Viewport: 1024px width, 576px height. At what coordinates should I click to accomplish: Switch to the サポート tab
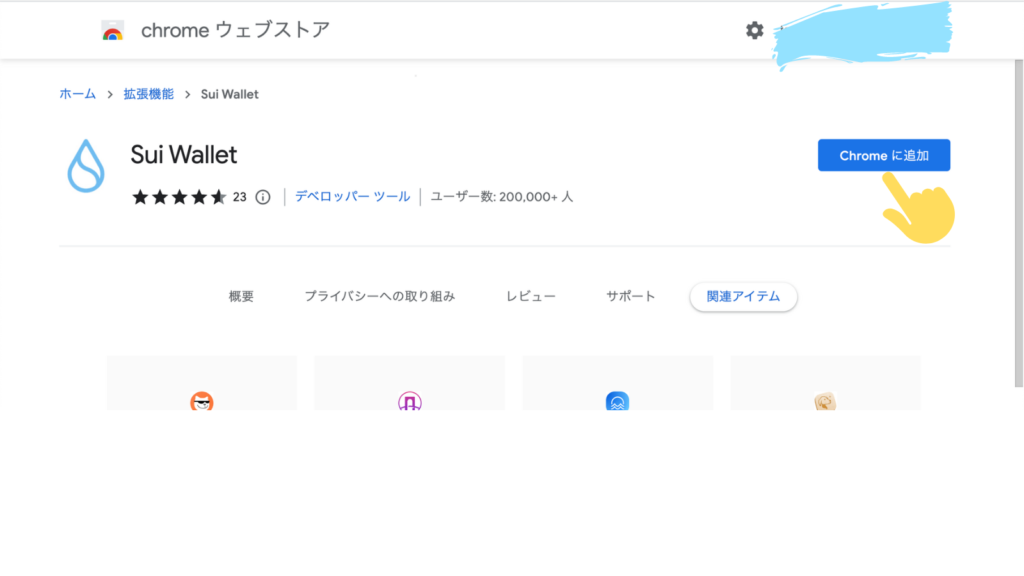coord(630,296)
